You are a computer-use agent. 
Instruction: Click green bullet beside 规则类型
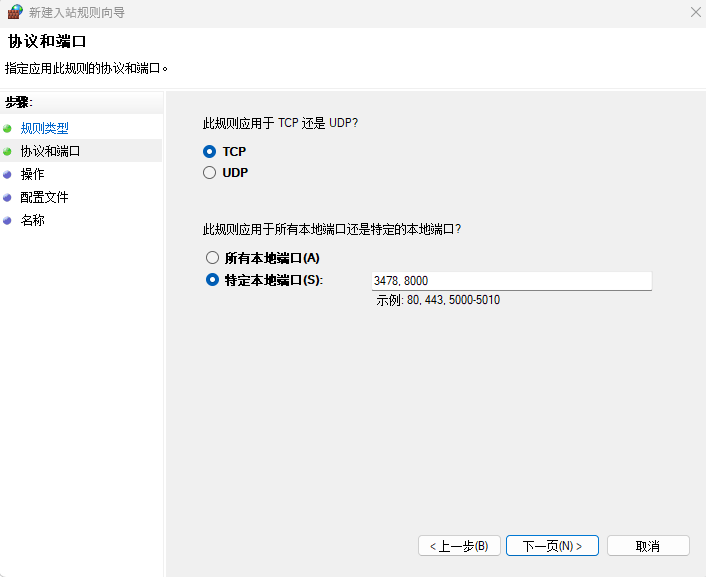pos(7,129)
